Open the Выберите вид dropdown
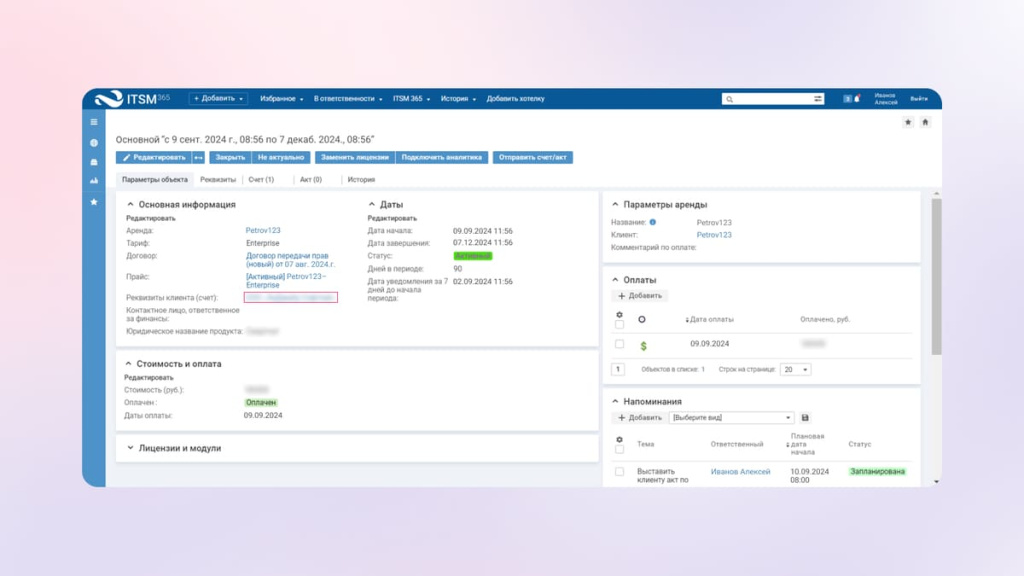The image size is (1024, 576). pos(732,417)
